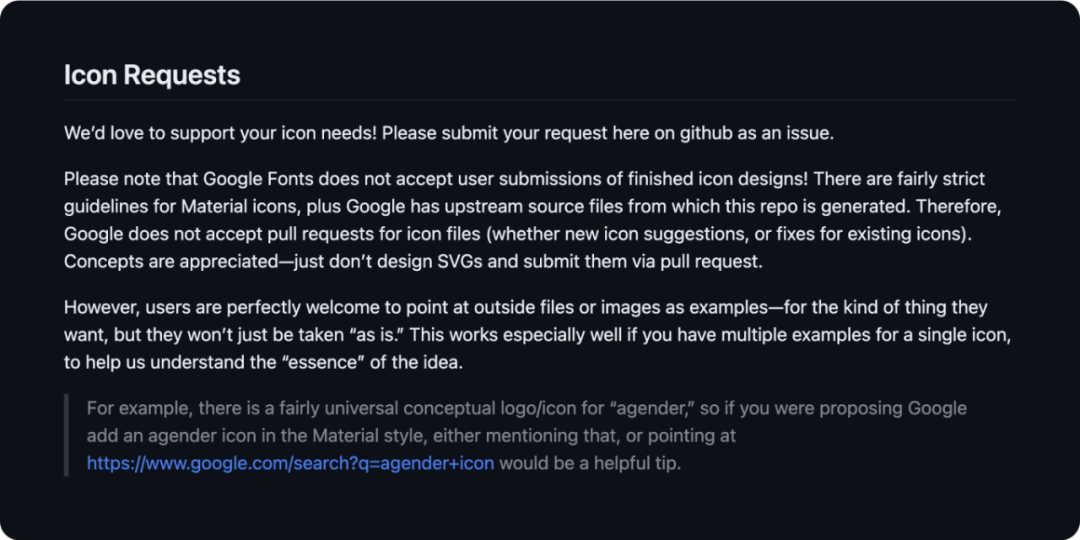Click the blockquote's left vertical bar

pos(66,435)
